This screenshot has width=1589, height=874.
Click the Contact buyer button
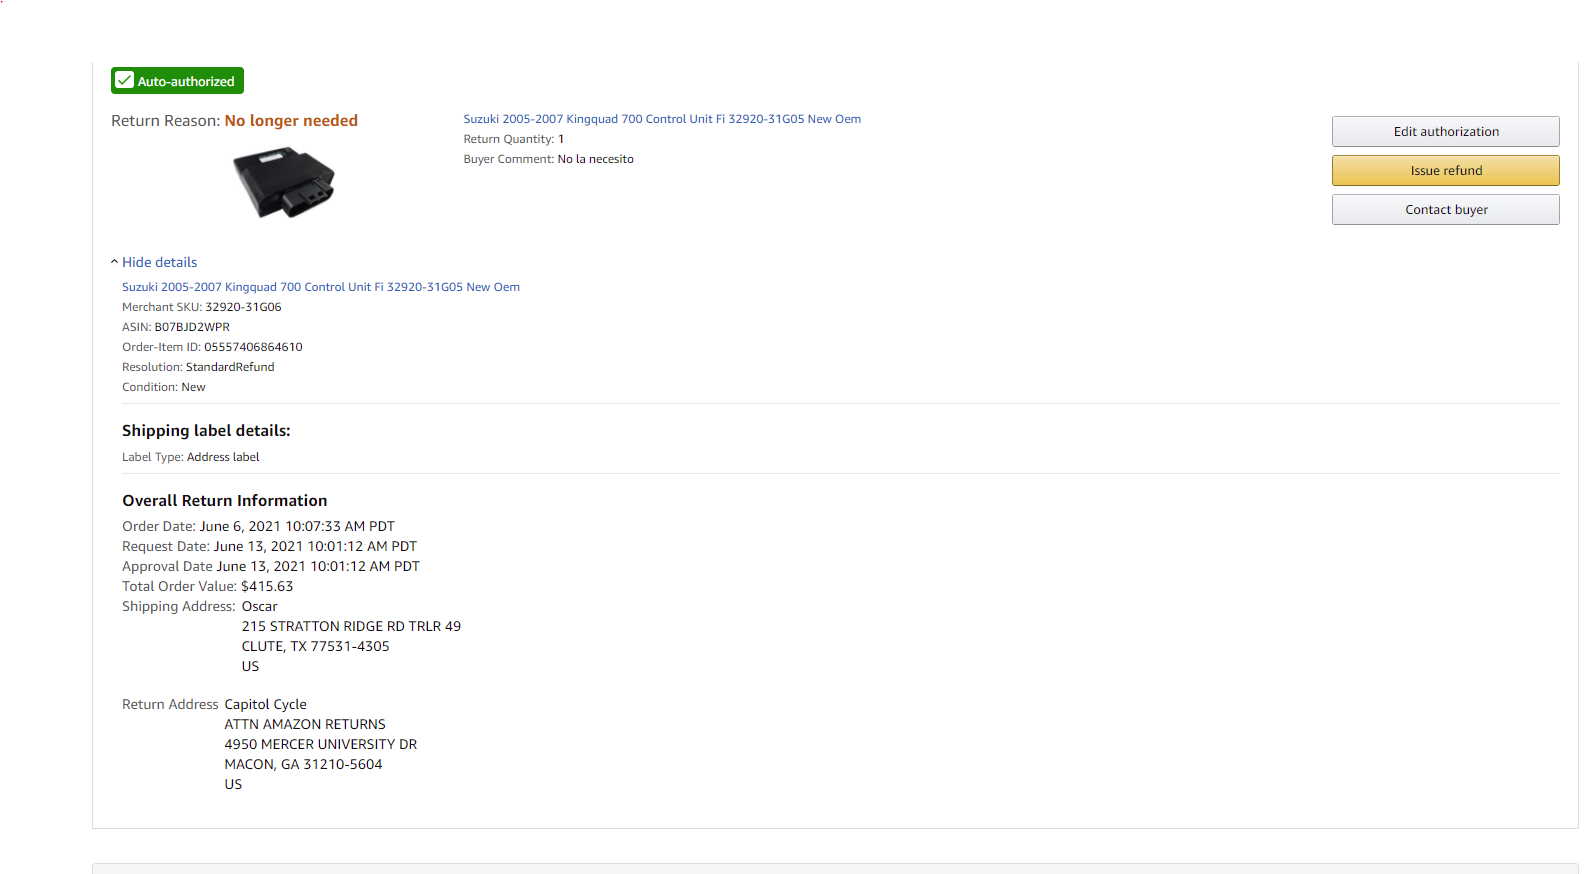1445,210
